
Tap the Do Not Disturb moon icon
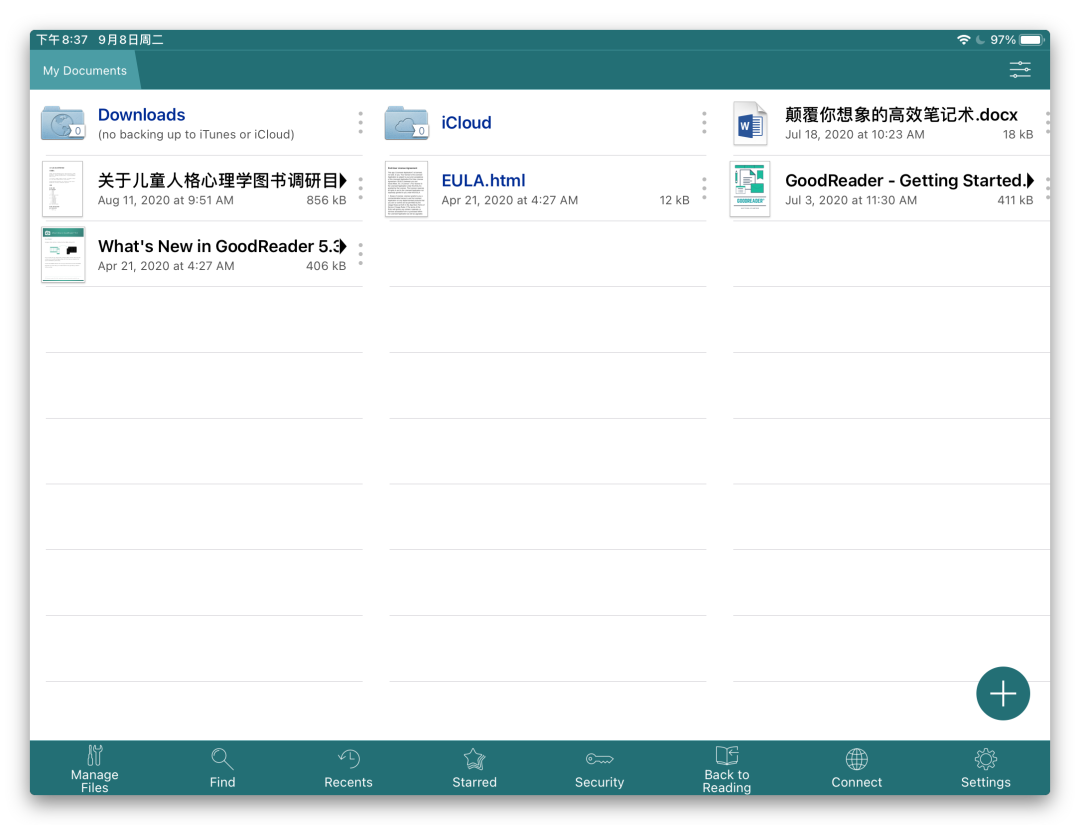[980, 40]
